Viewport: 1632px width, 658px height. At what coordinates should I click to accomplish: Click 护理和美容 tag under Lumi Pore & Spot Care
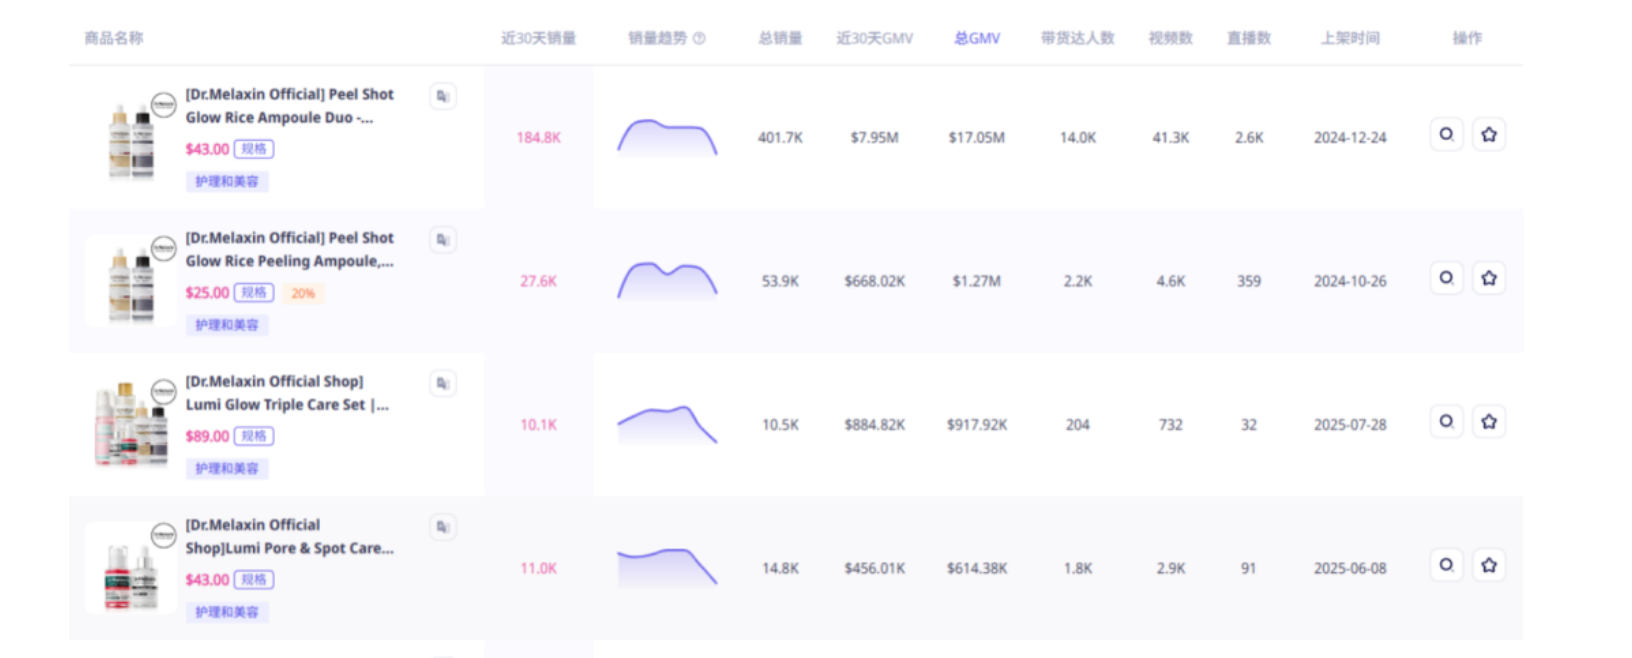[227, 612]
